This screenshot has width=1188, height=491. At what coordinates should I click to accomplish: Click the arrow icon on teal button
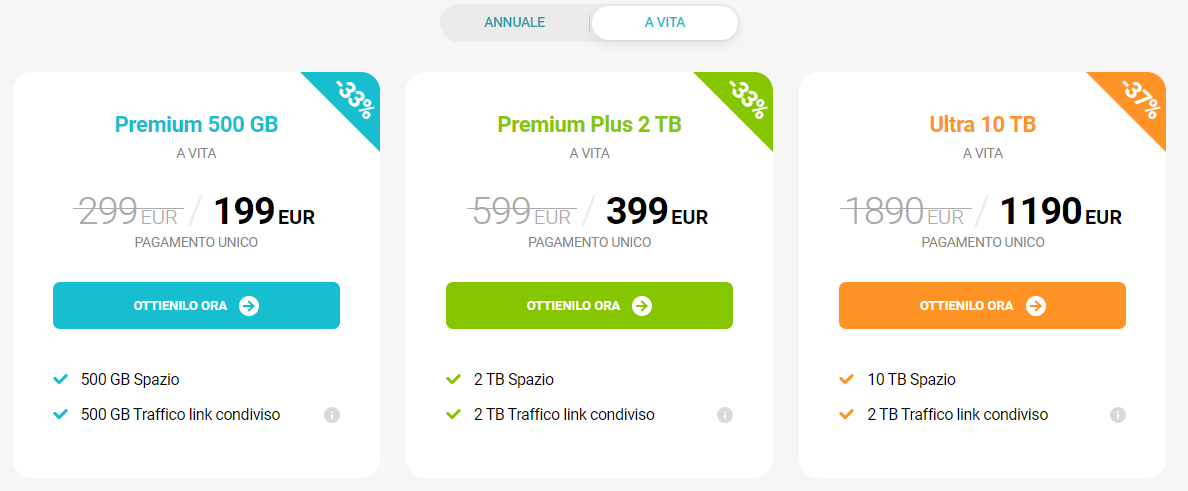(249, 306)
